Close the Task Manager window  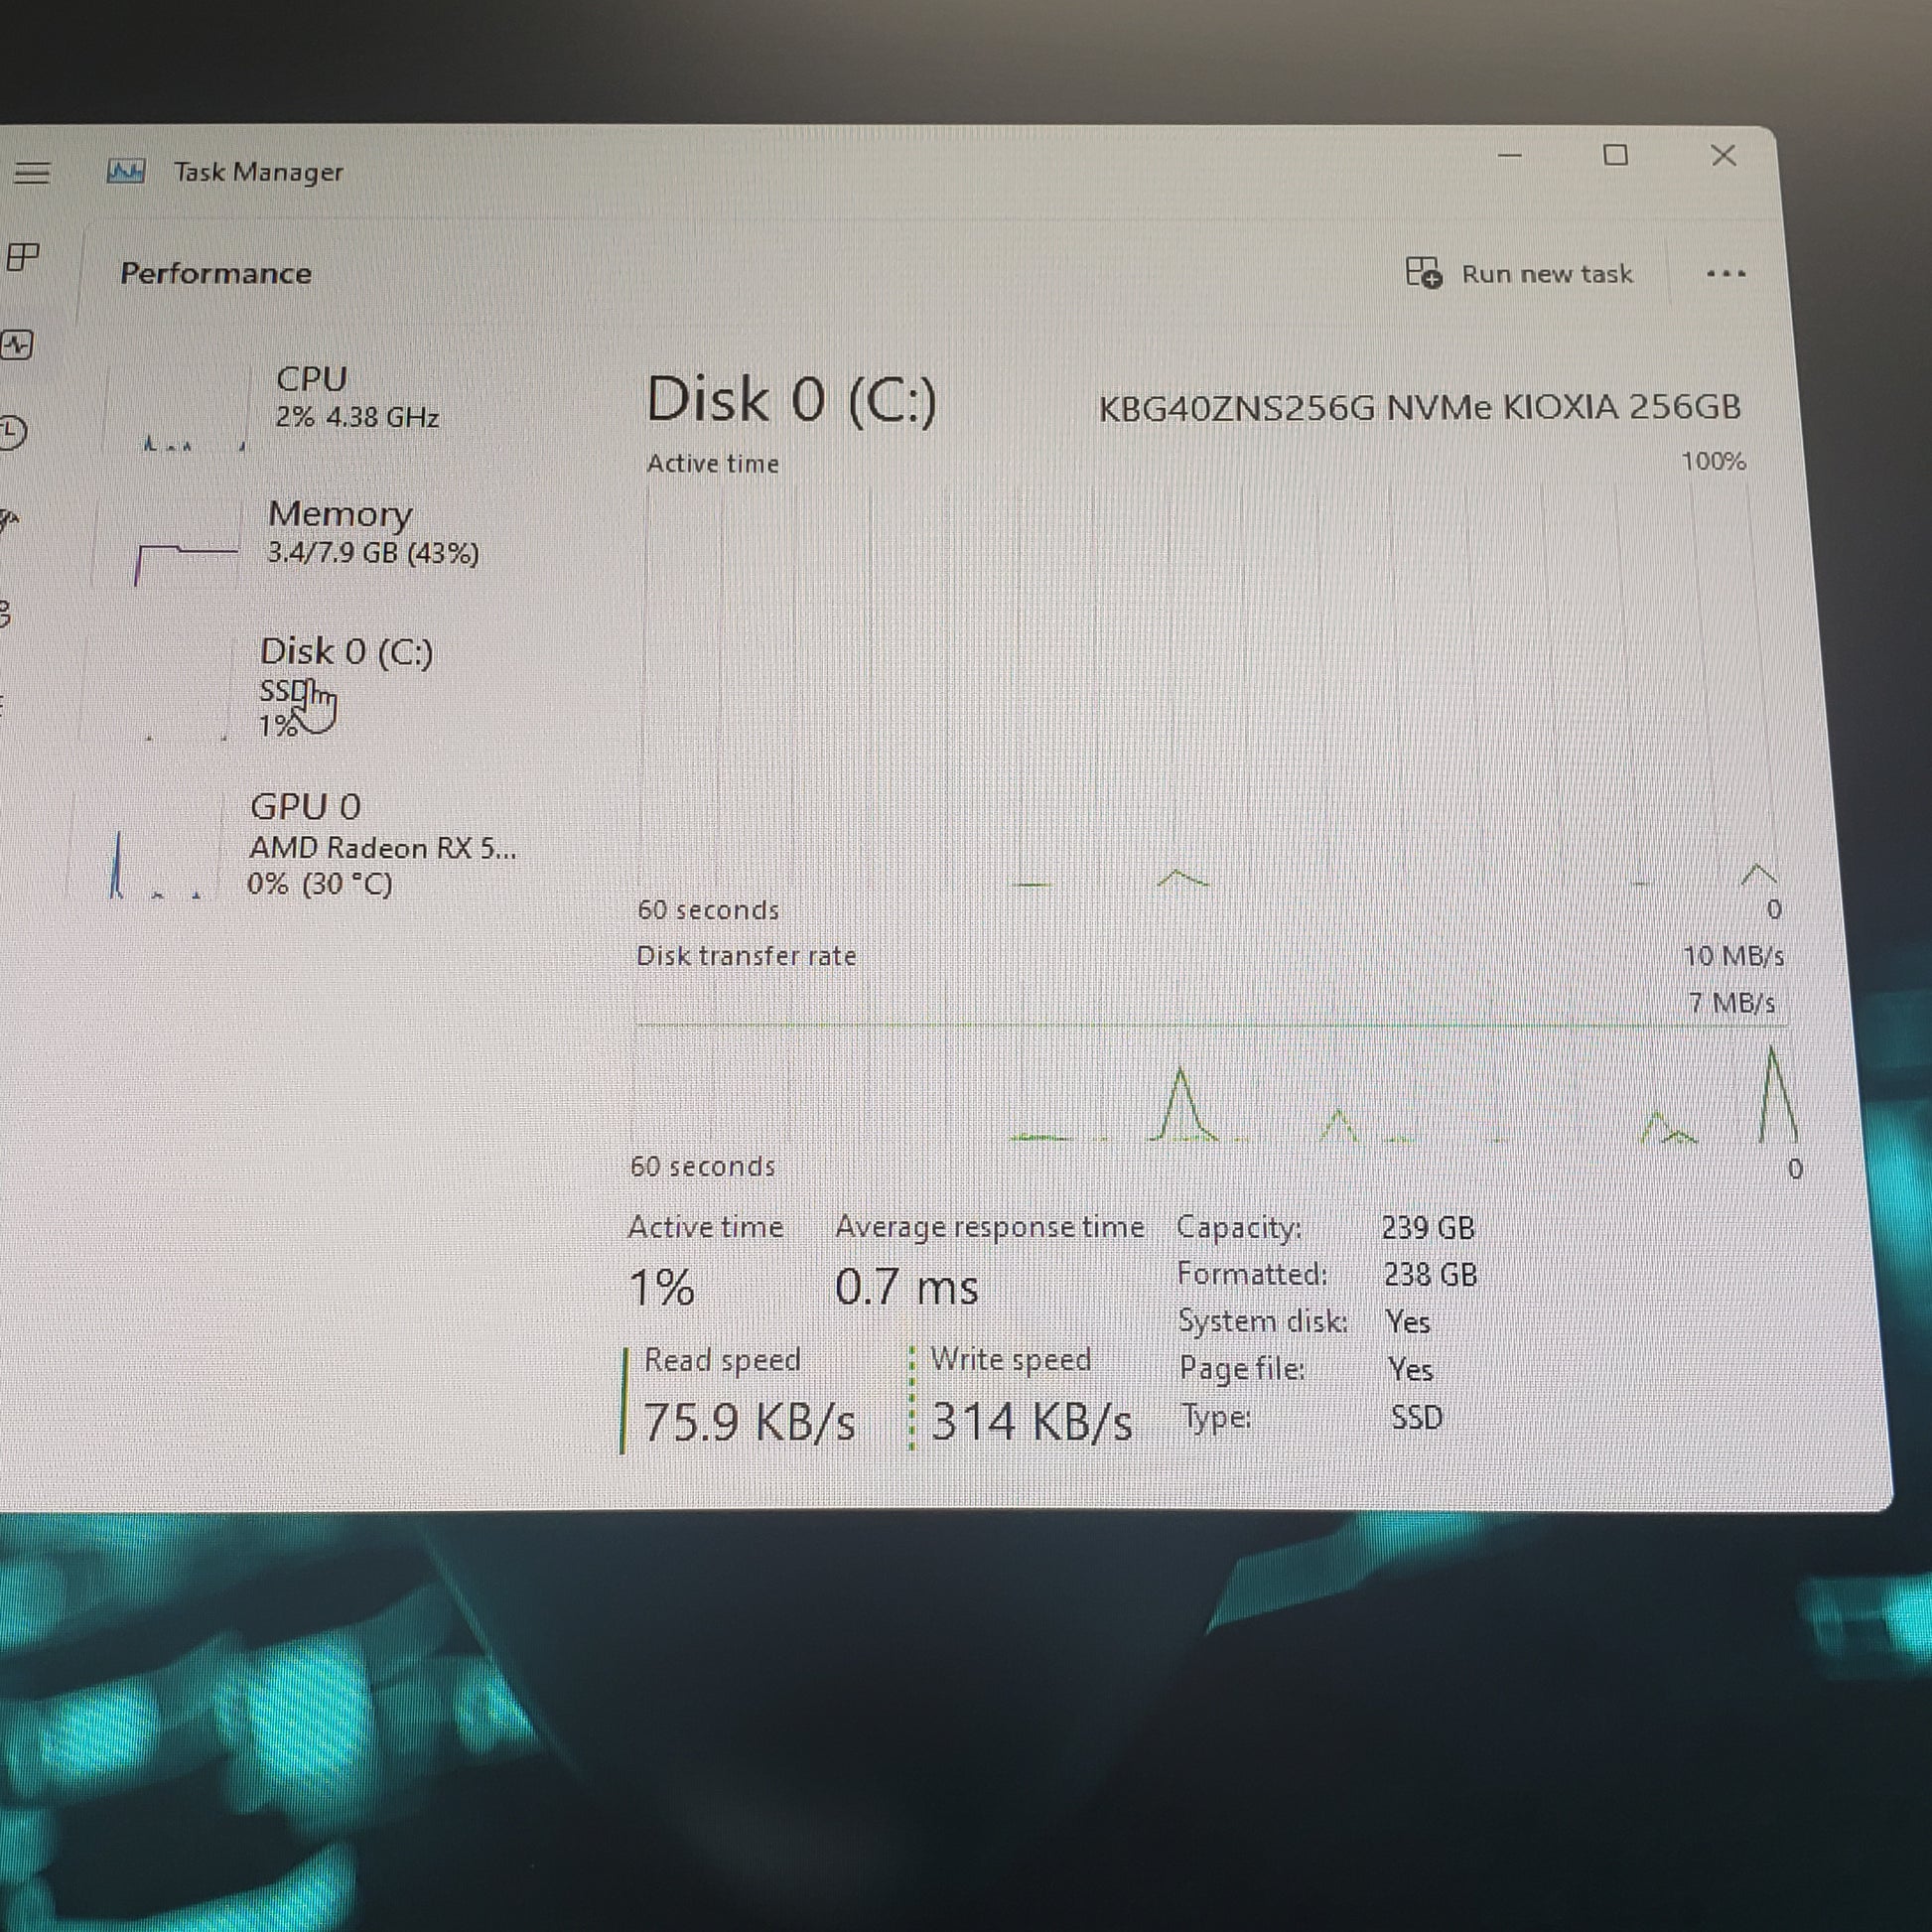pyautogui.click(x=1723, y=155)
